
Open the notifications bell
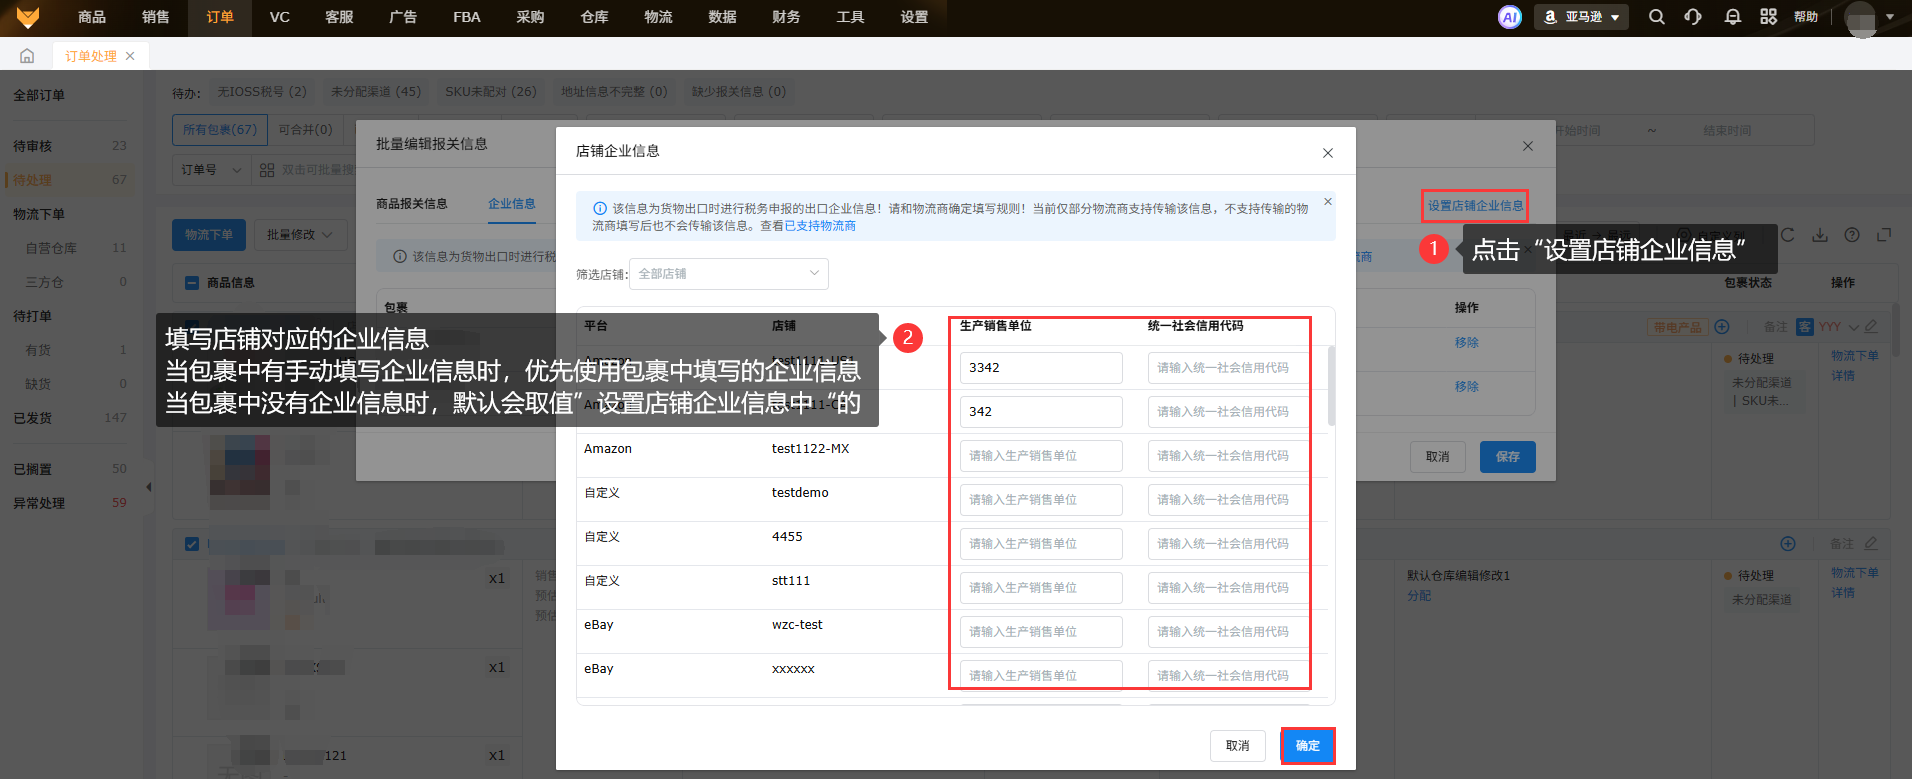click(x=1733, y=17)
